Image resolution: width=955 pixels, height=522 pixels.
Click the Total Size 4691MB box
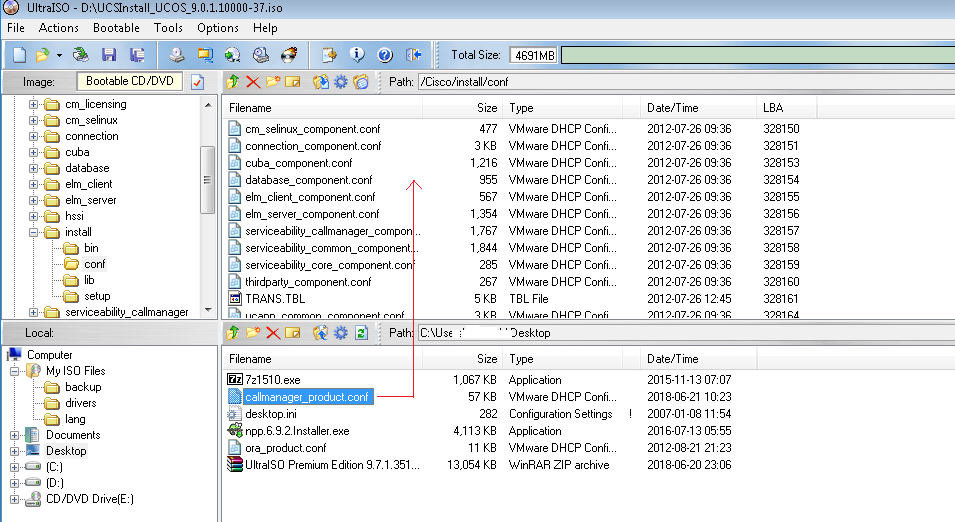click(534, 55)
